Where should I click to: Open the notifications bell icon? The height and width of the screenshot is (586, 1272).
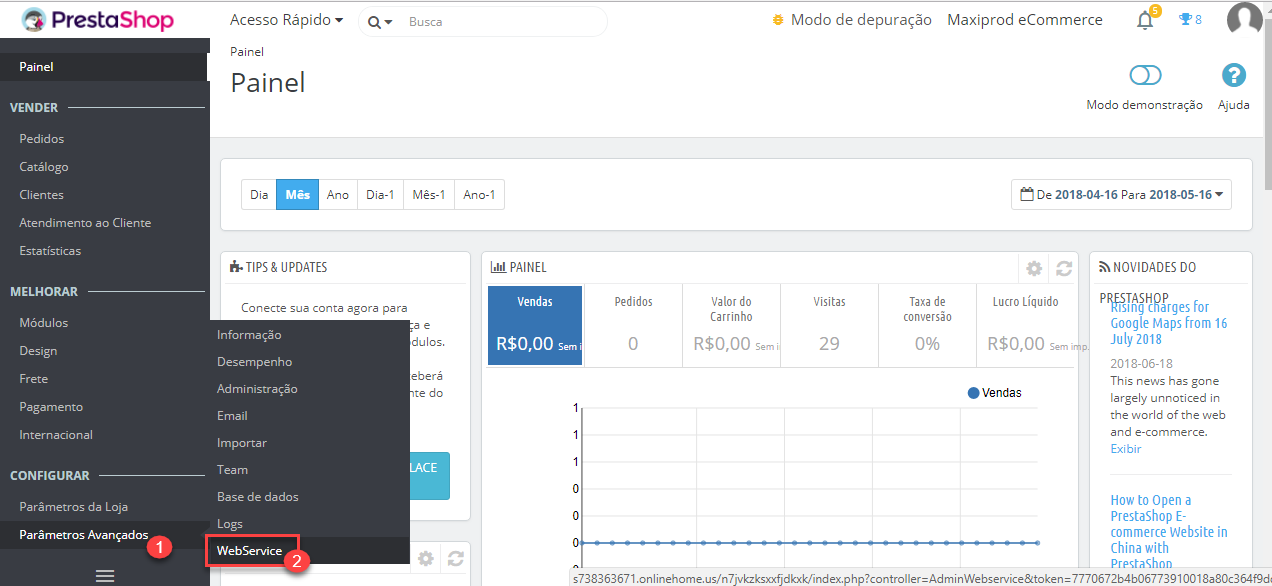click(1145, 21)
